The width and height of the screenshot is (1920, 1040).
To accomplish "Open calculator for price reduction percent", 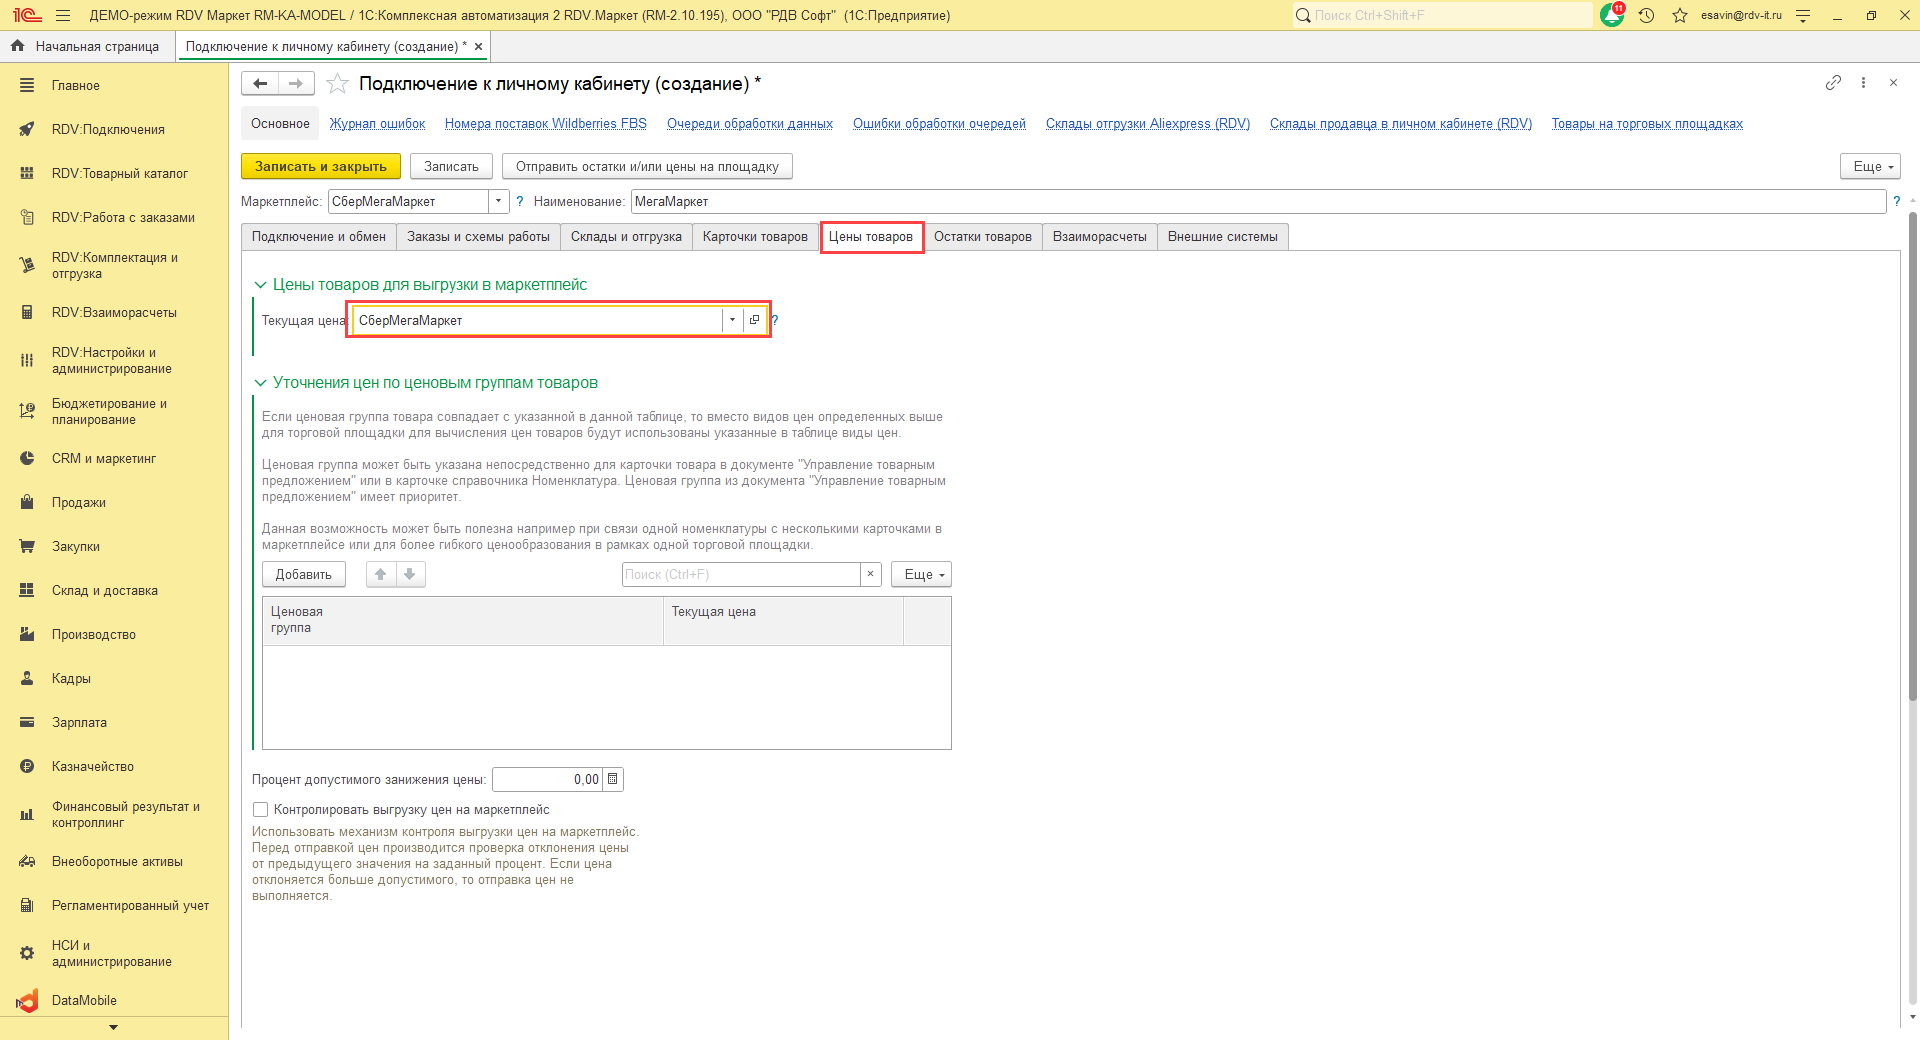I will tap(613, 780).
